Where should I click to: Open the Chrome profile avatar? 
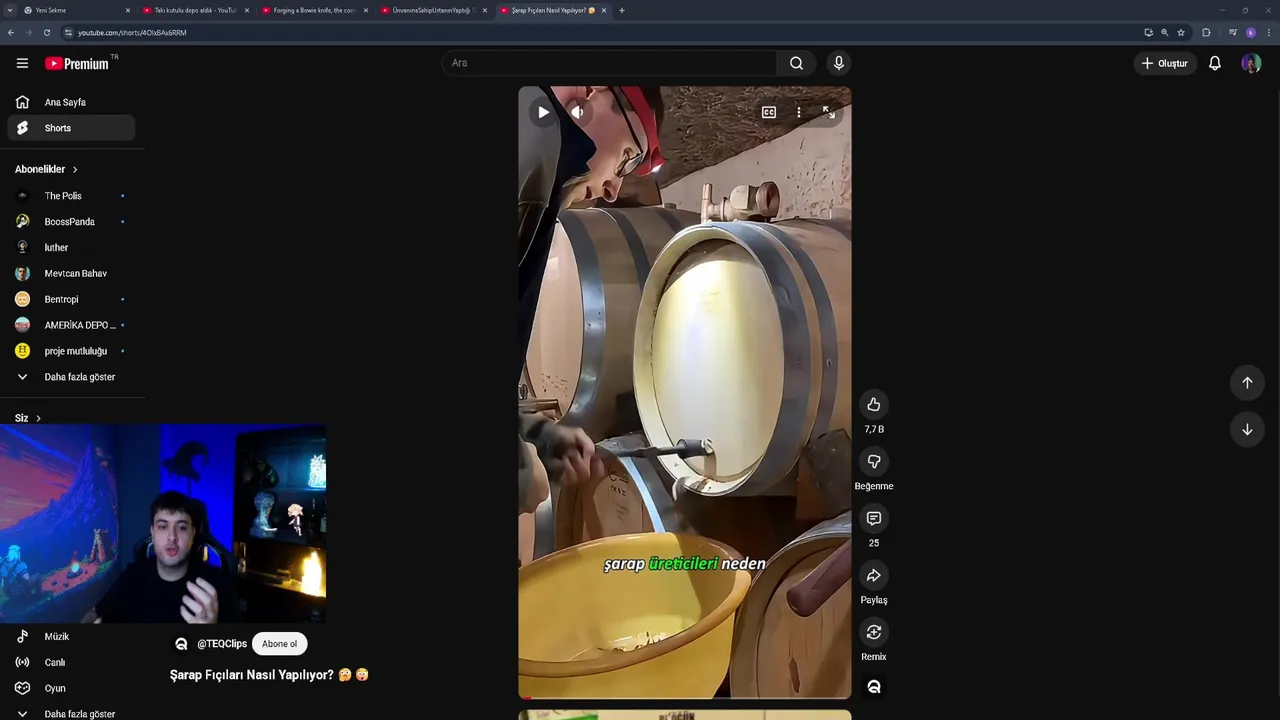1250,32
